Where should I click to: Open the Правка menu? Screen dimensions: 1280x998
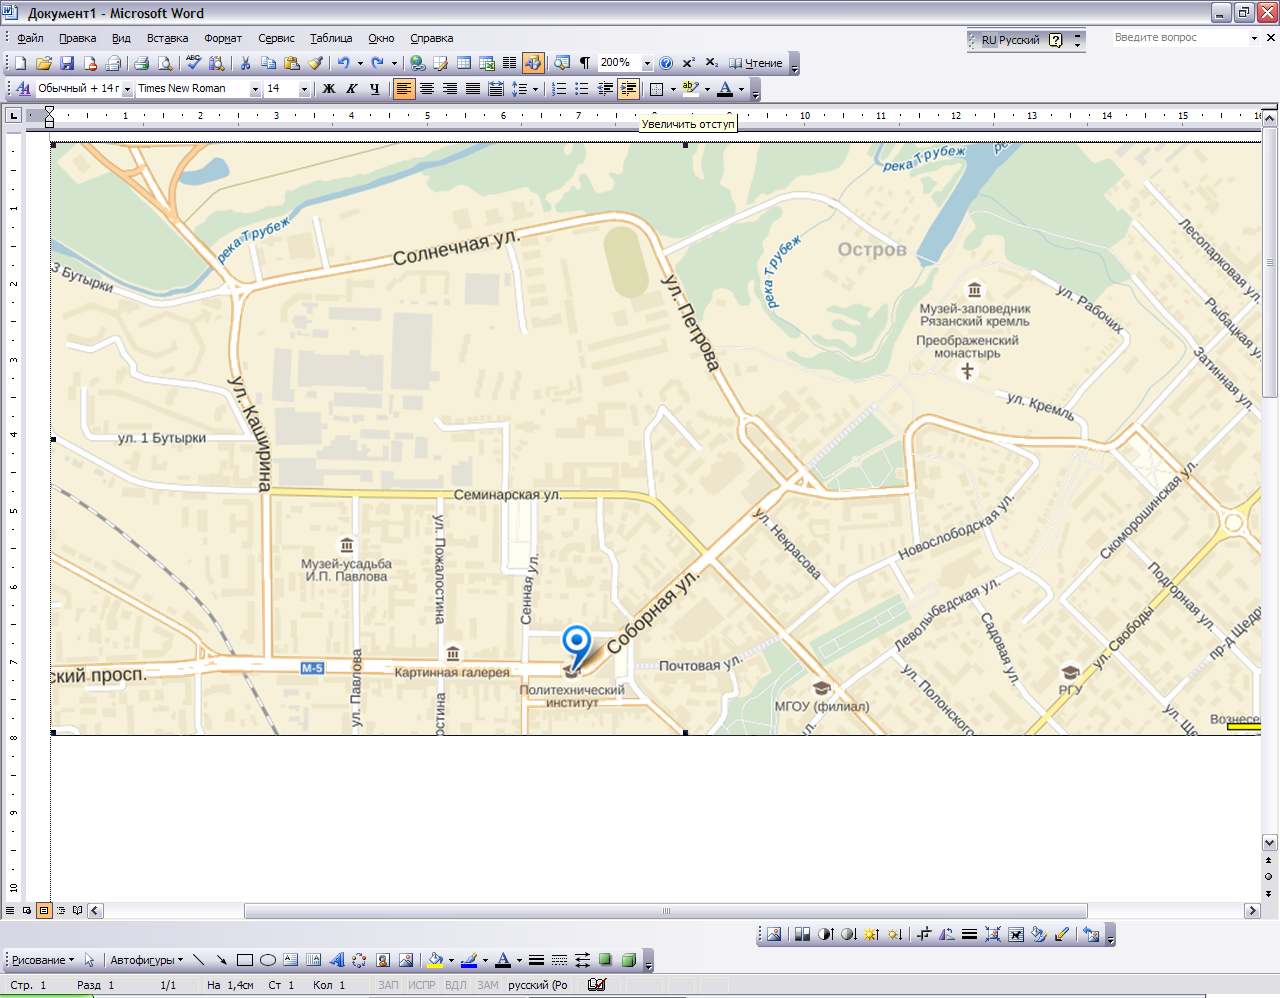[x=77, y=38]
